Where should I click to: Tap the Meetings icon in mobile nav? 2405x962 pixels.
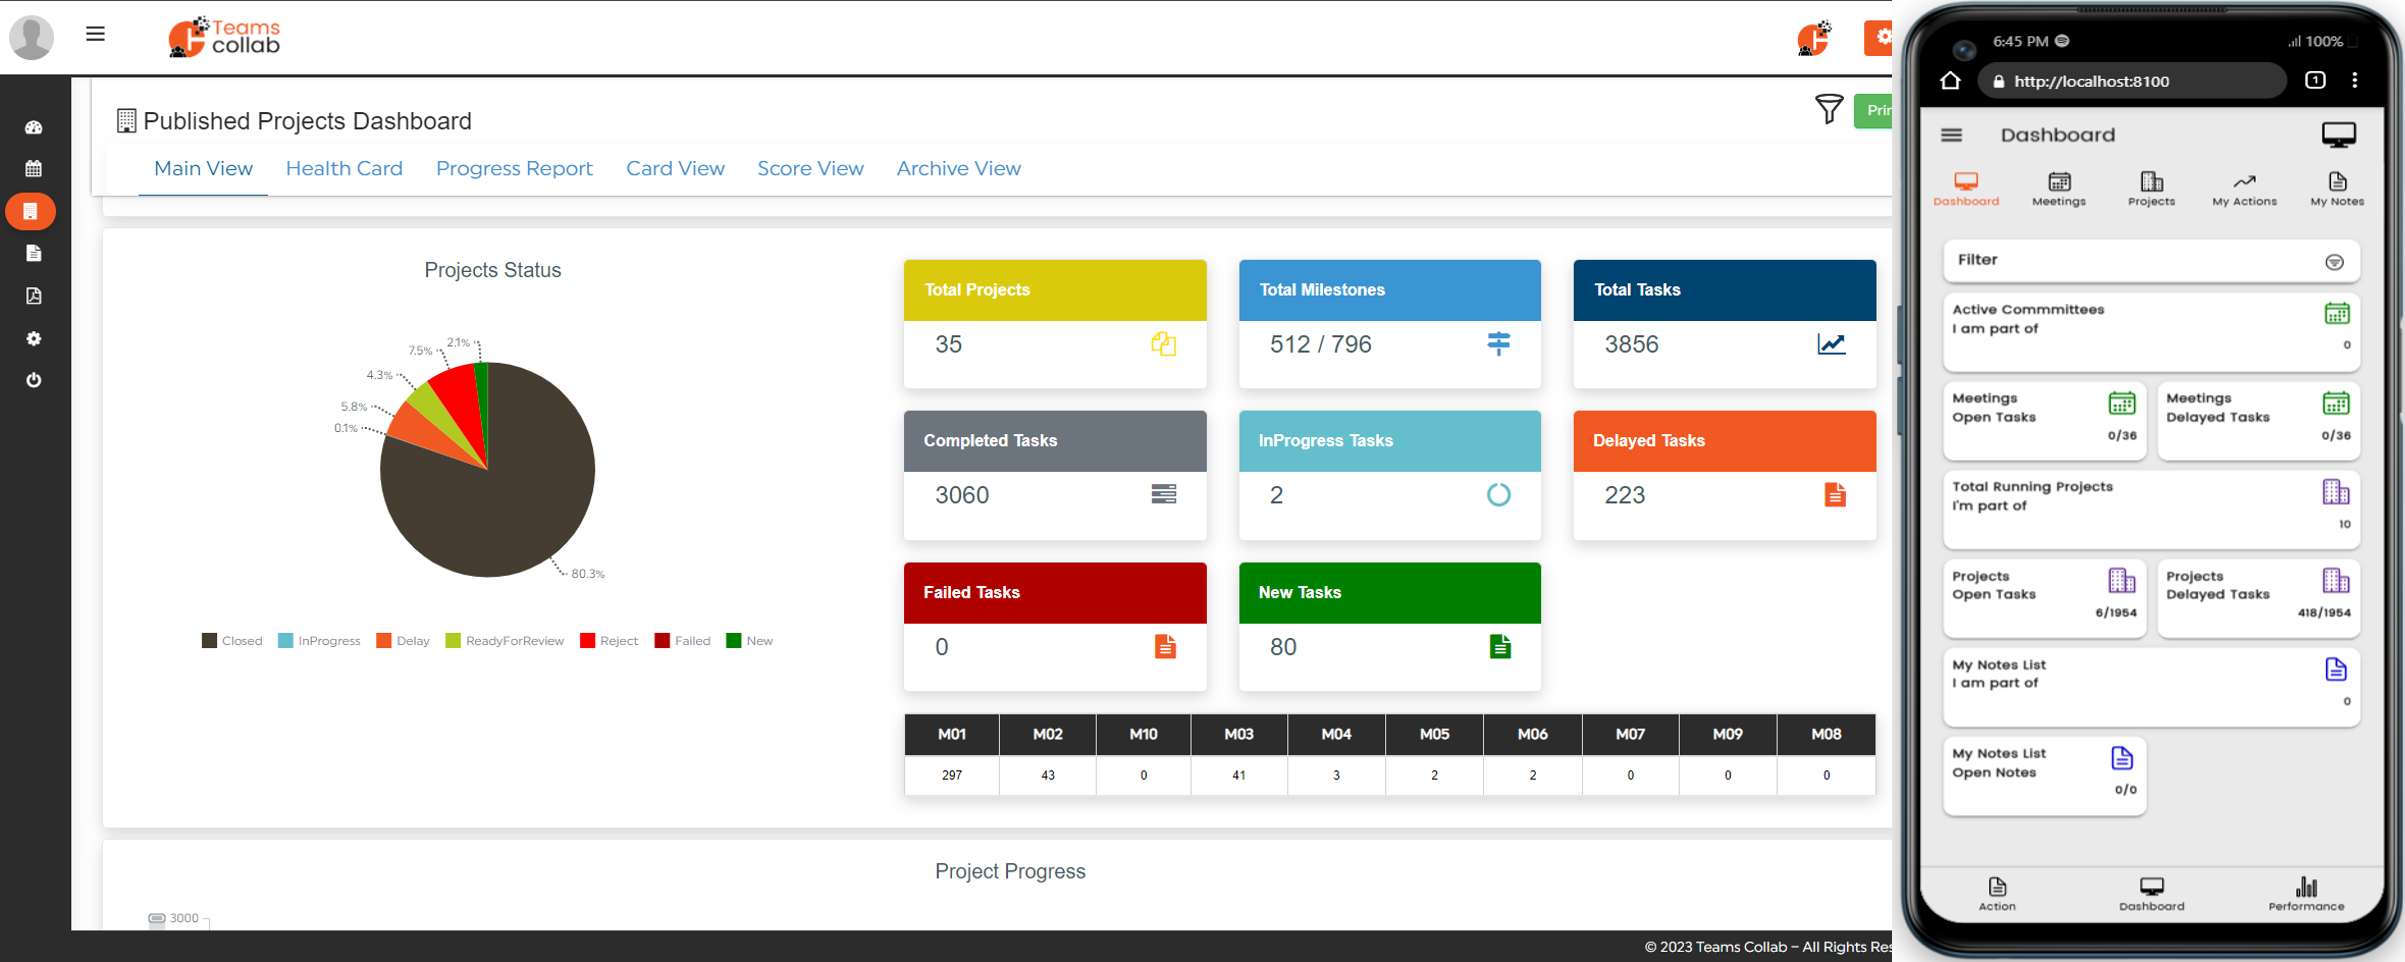(2058, 188)
